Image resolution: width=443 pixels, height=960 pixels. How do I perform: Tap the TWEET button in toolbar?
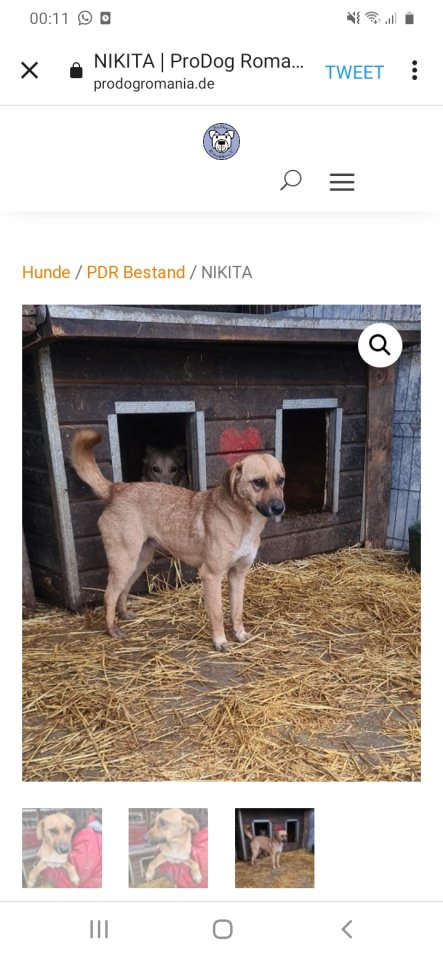354,72
